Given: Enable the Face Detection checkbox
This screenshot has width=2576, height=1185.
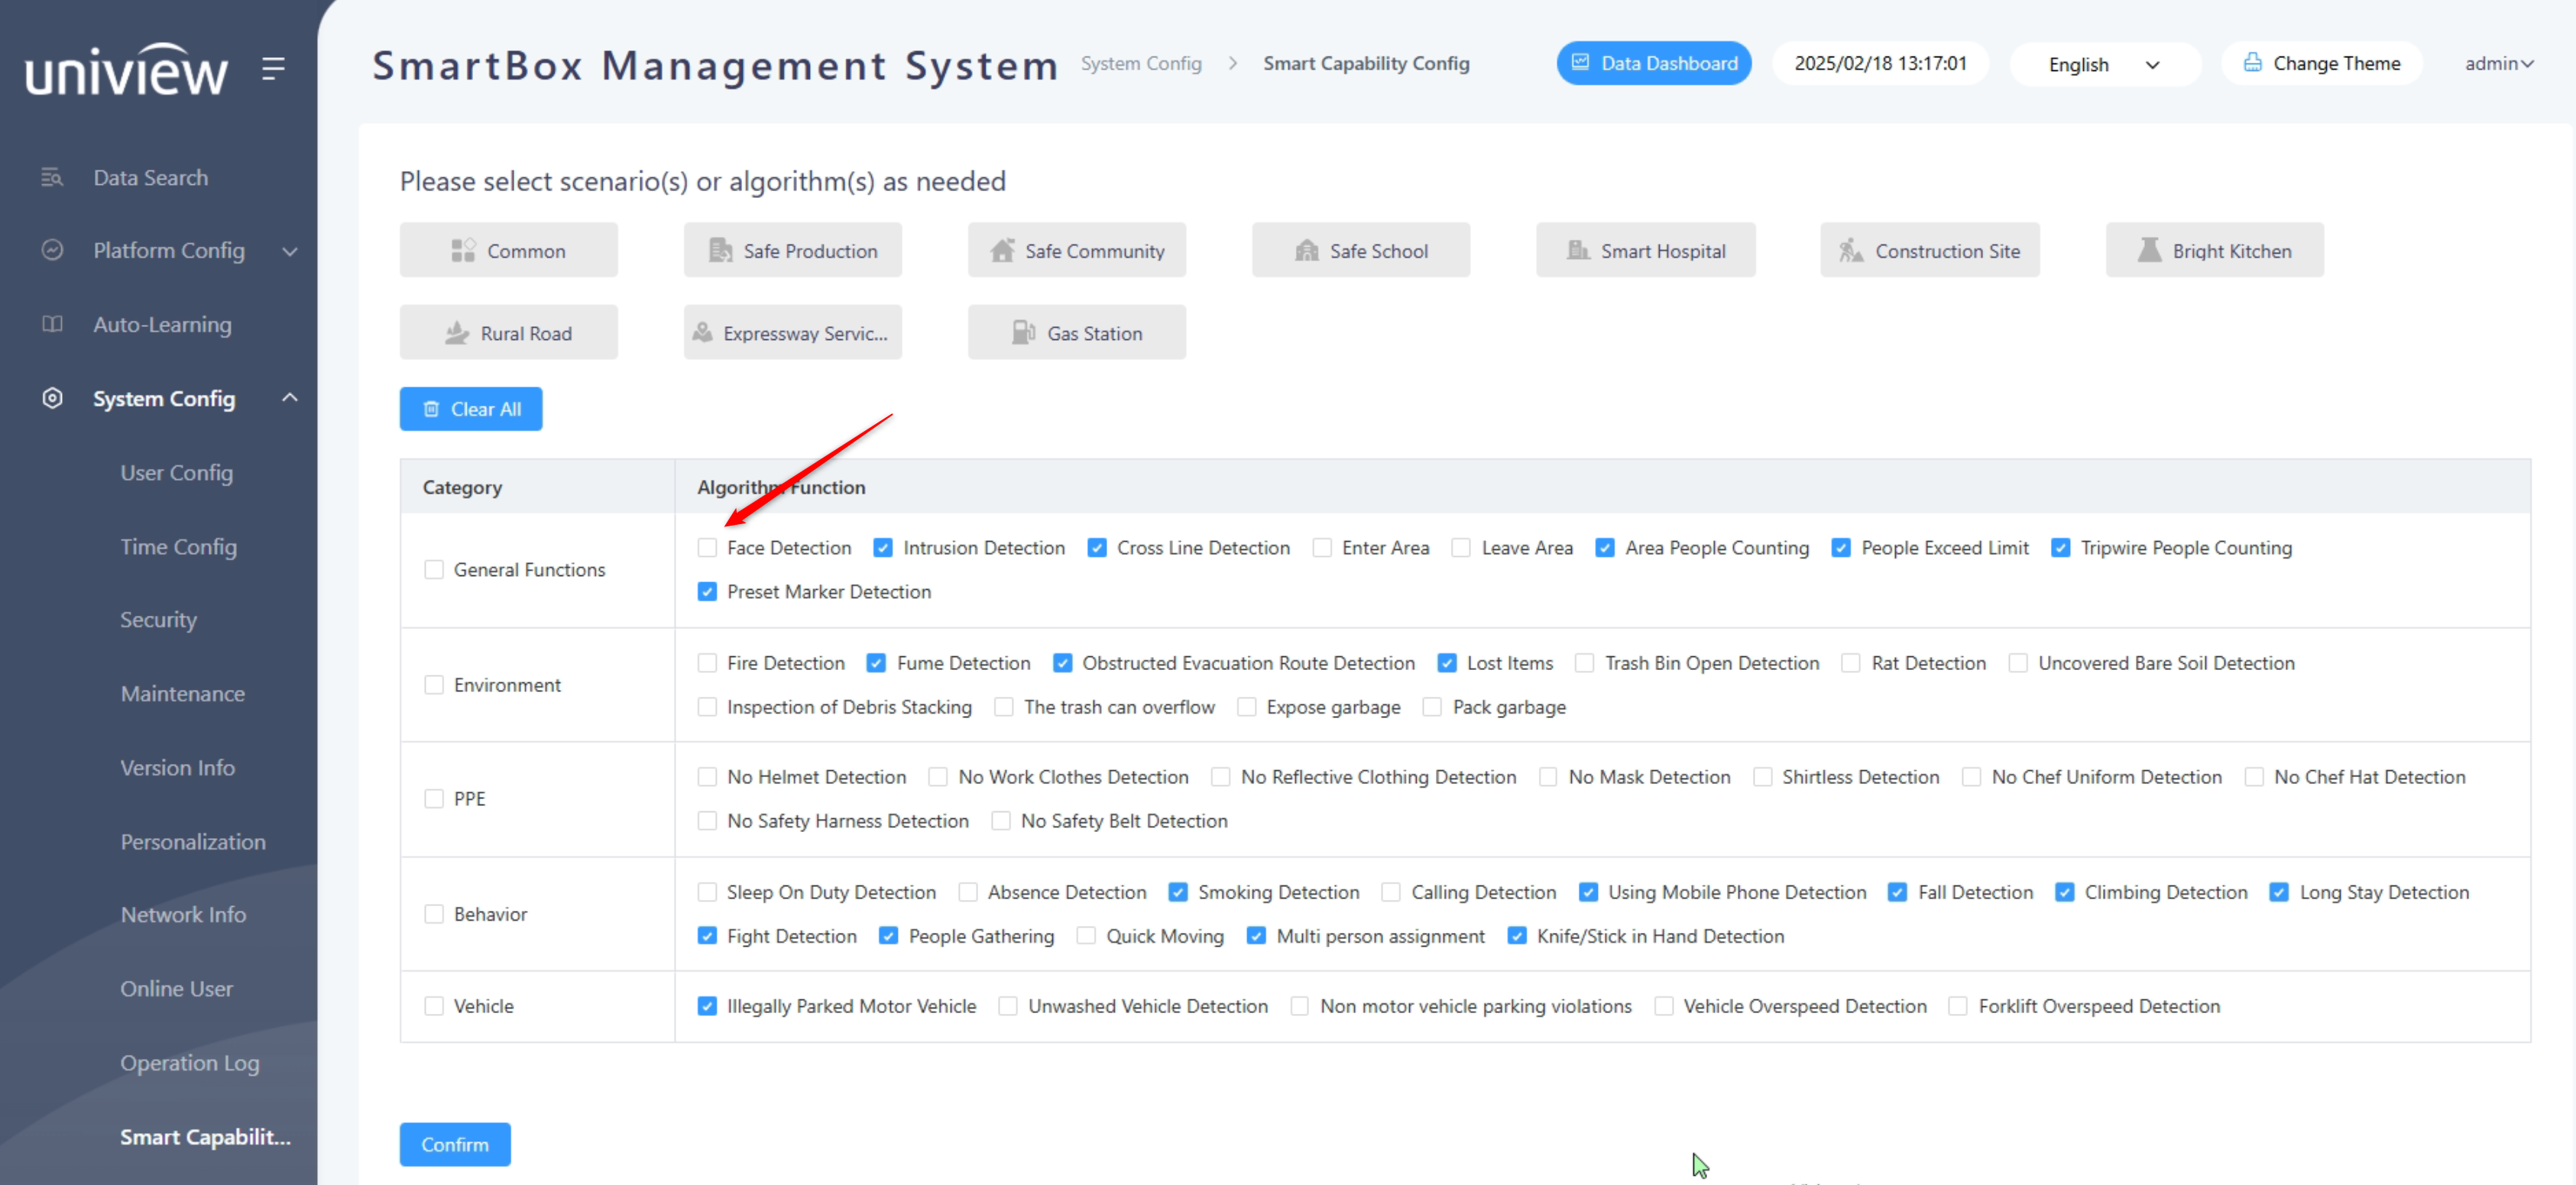Looking at the screenshot, I should [707, 548].
